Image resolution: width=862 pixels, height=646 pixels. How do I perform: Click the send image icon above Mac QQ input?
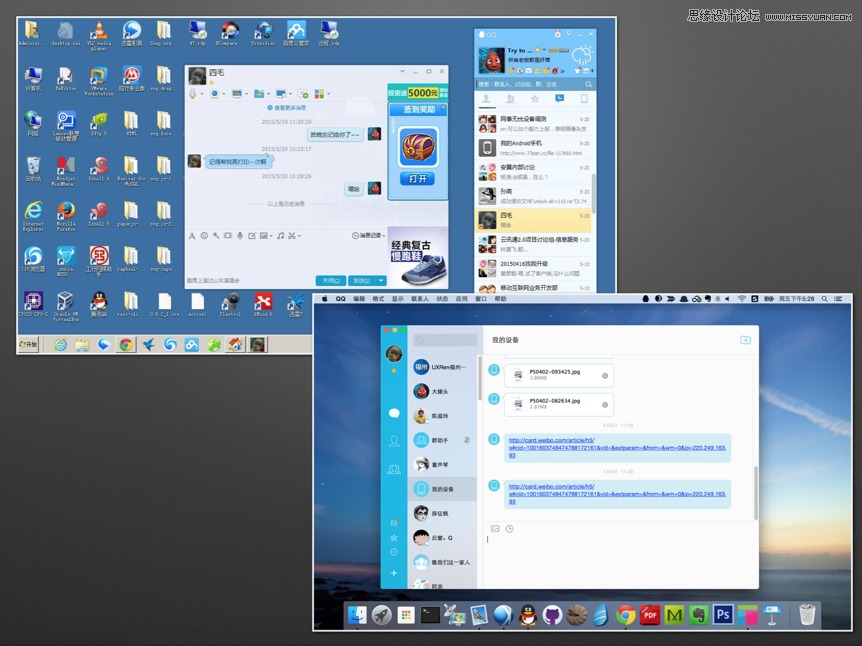coord(495,529)
